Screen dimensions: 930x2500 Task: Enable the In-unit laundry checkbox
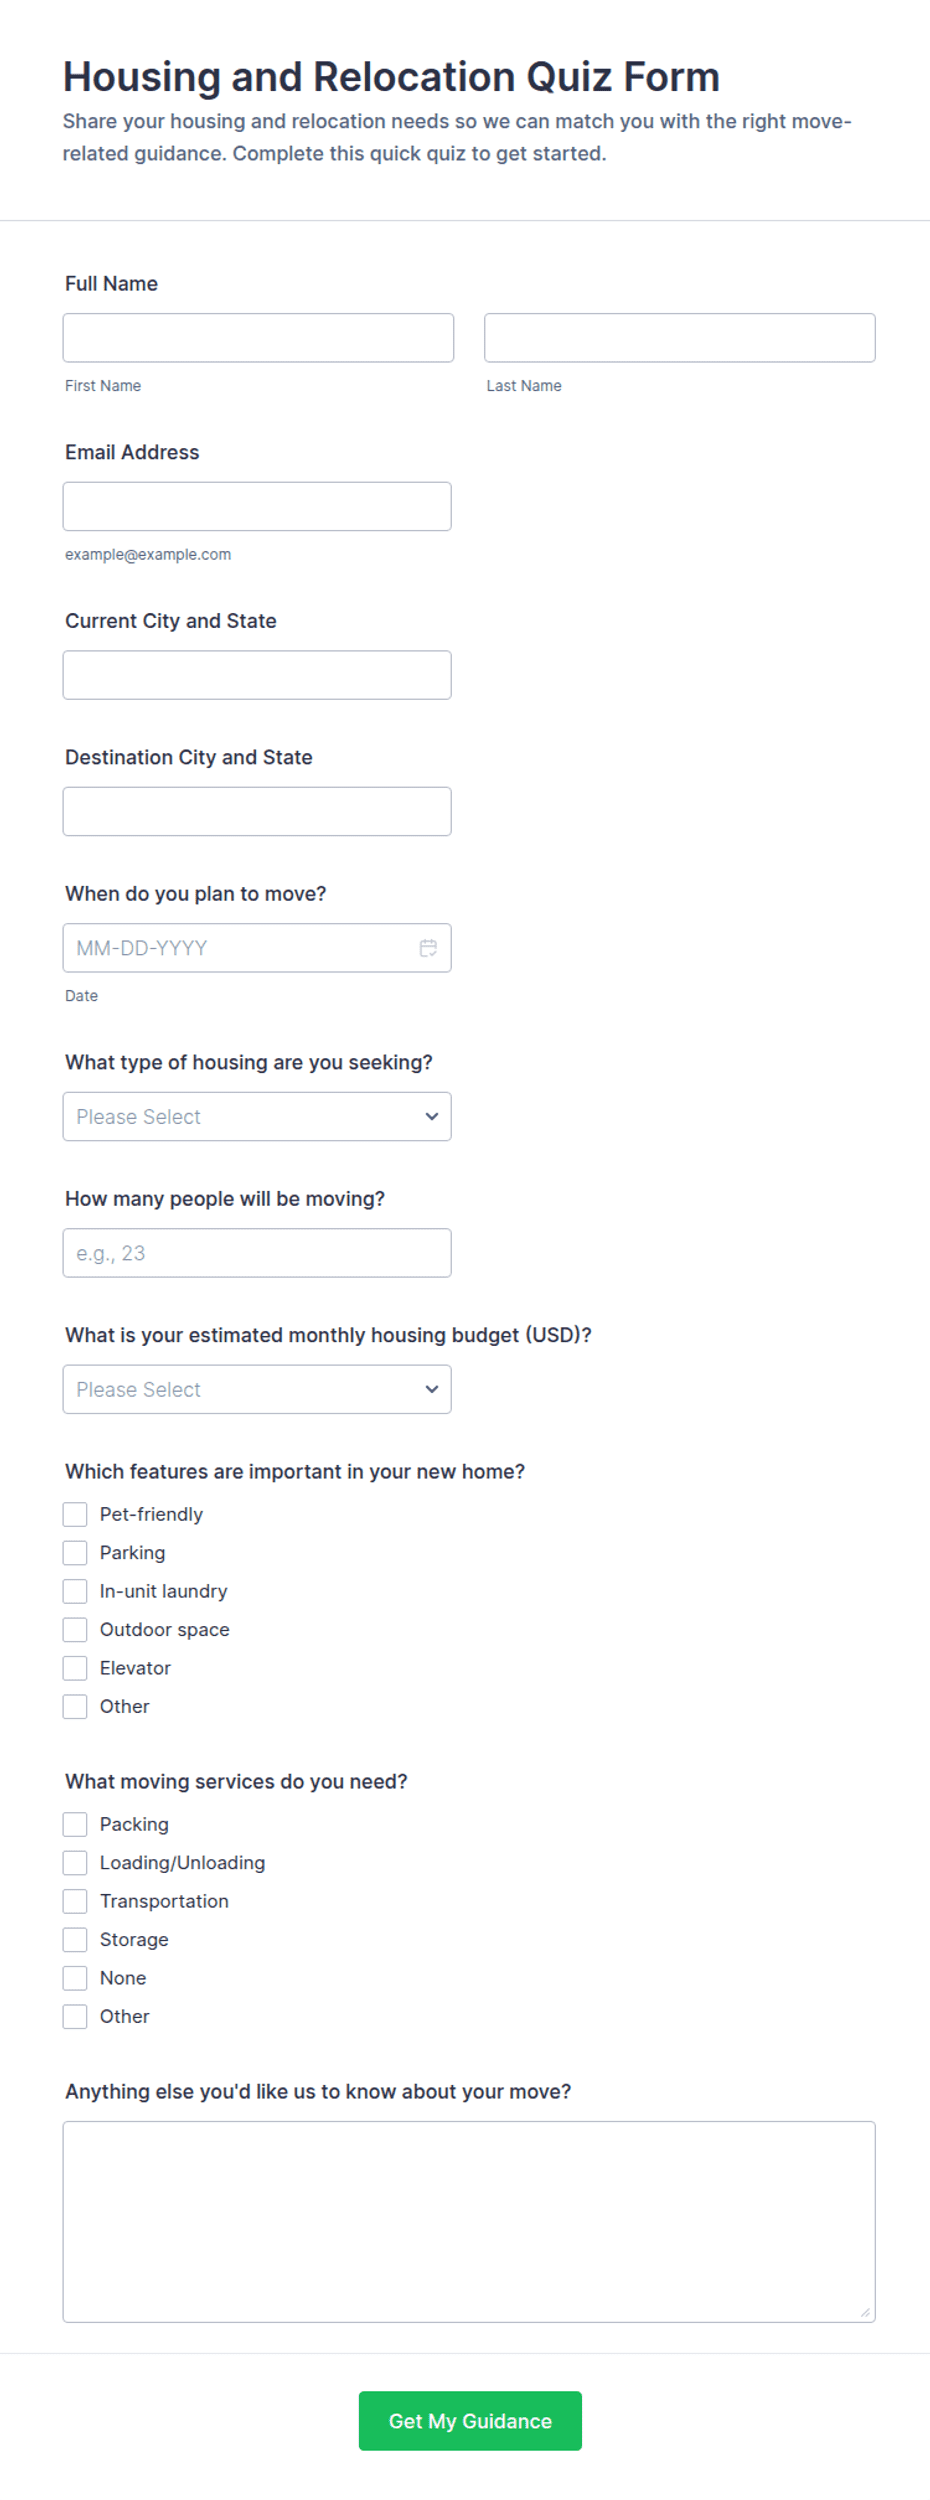click(75, 1591)
